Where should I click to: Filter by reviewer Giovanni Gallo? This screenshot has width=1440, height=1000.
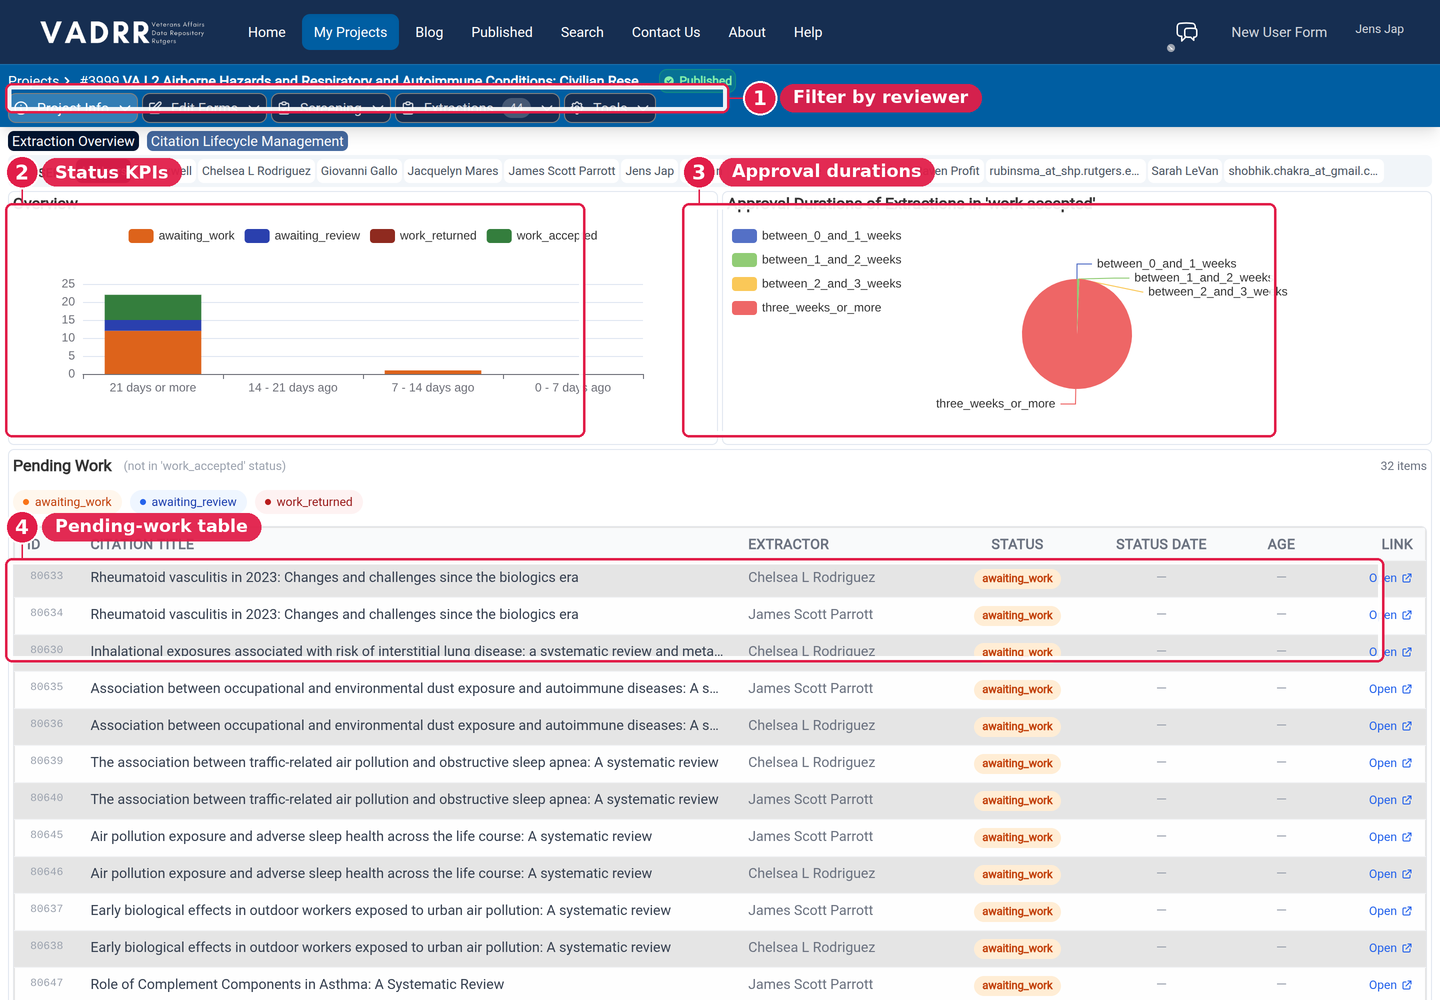pyautogui.click(x=359, y=171)
